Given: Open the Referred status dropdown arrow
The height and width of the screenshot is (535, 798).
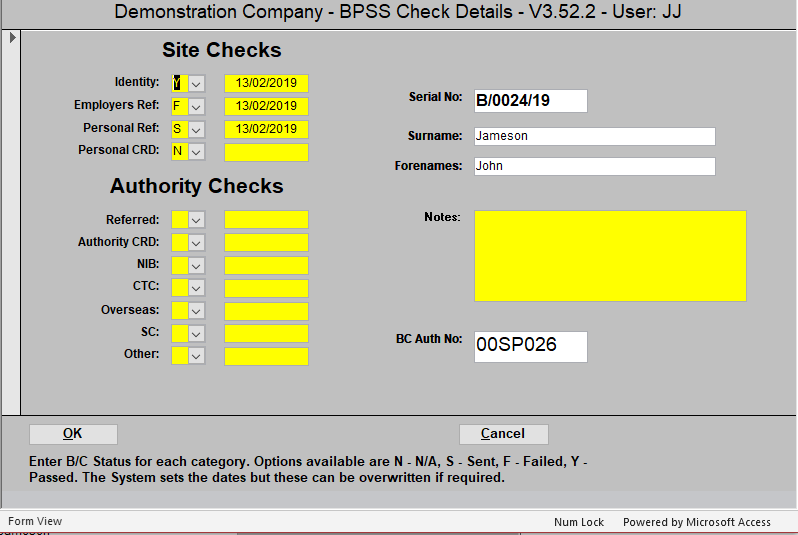Looking at the screenshot, I should pos(197,219).
